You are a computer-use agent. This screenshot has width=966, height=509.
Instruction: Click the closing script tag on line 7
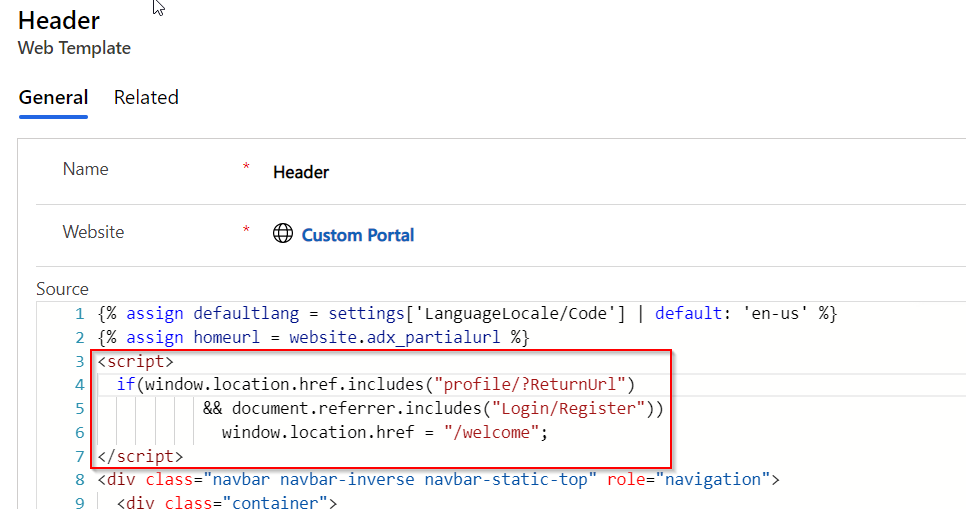(140, 456)
